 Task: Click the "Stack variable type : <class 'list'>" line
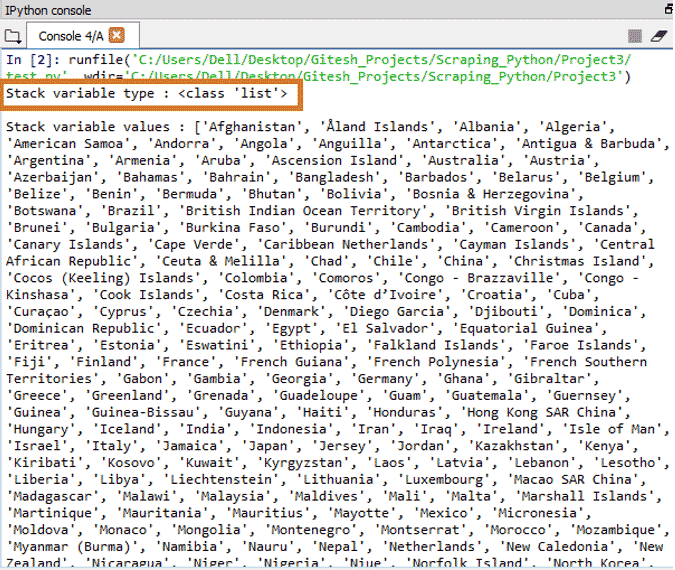[146, 93]
